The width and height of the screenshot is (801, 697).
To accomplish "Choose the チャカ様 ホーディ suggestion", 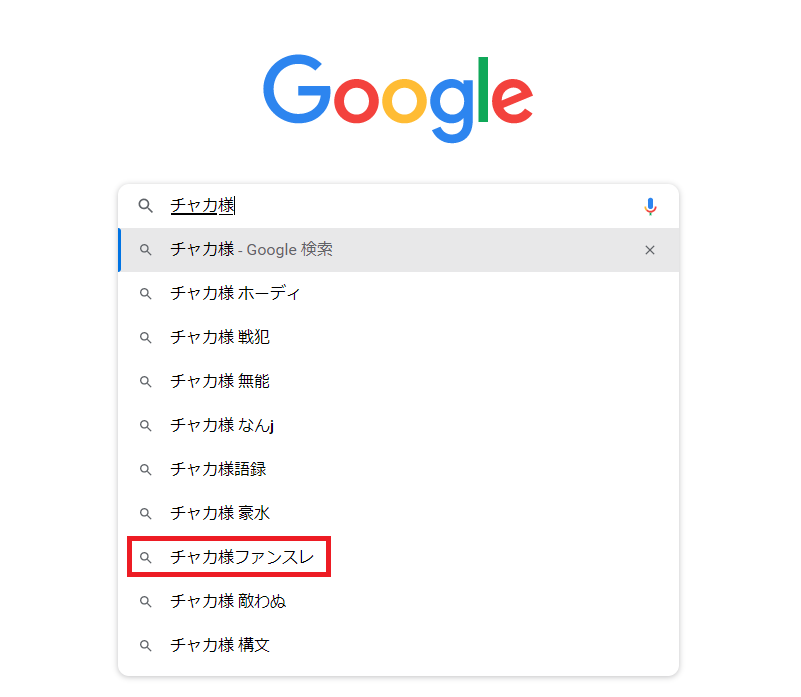I will 398,293.
